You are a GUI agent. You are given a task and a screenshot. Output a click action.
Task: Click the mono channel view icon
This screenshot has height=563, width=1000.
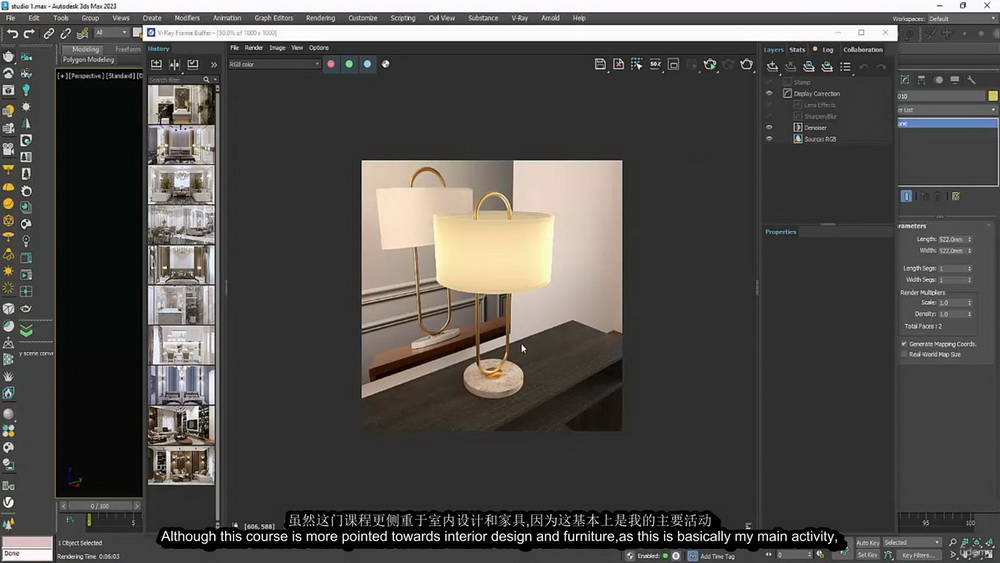pyautogui.click(x=386, y=64)
